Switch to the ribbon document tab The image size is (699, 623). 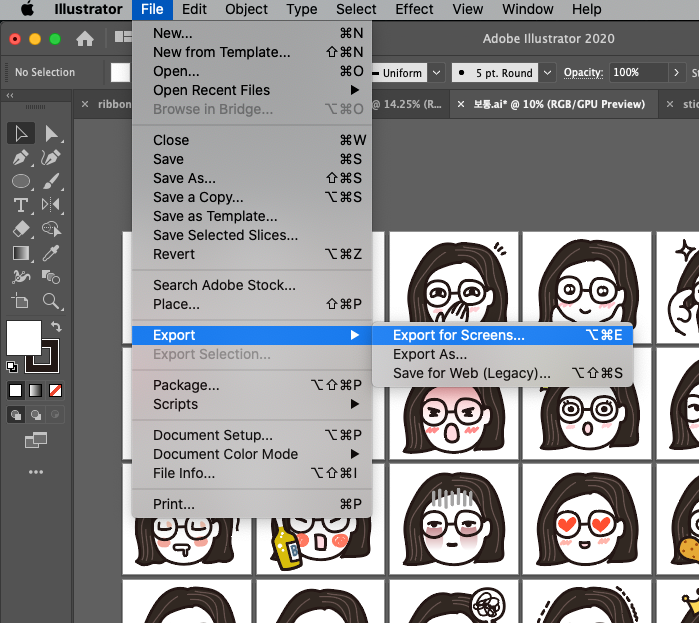[114, 104]
